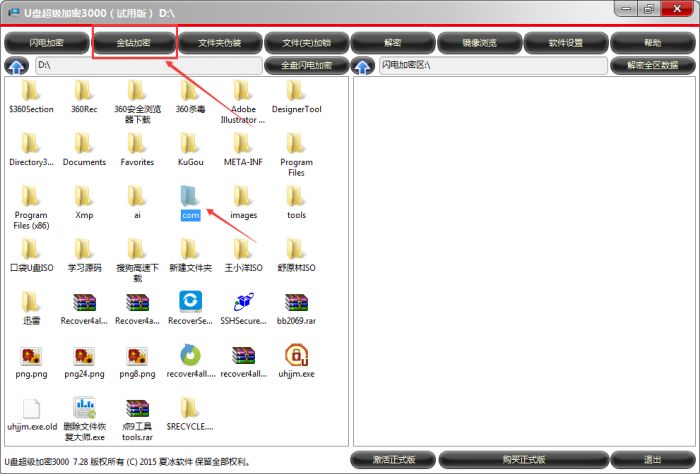This screenshot has width=700, height=474.
Task: Open the 闪电加密 function
Action: point(47,43)
